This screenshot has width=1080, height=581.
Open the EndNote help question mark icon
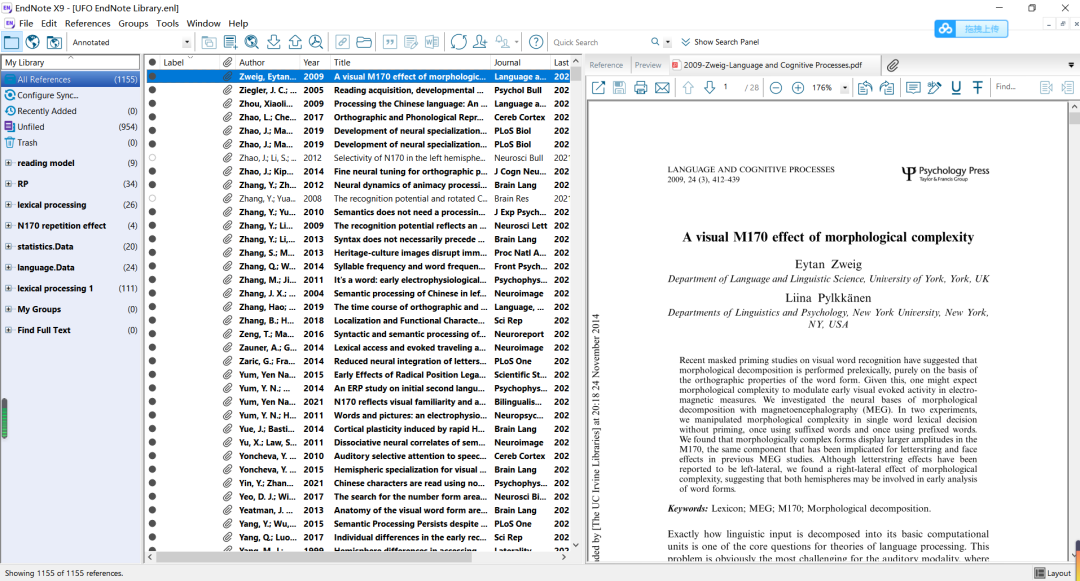coord(536,42)
